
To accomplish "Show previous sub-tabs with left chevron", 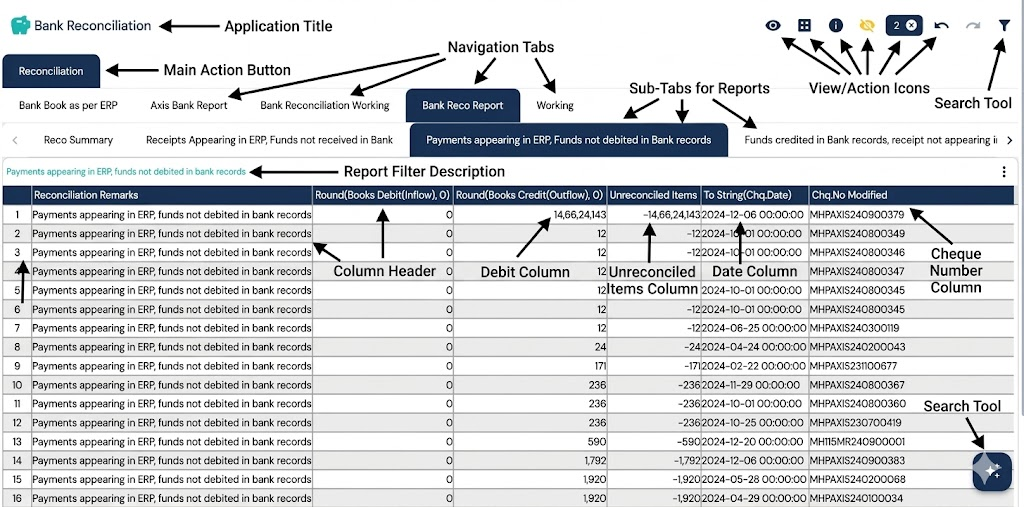I will pos(15,140).
